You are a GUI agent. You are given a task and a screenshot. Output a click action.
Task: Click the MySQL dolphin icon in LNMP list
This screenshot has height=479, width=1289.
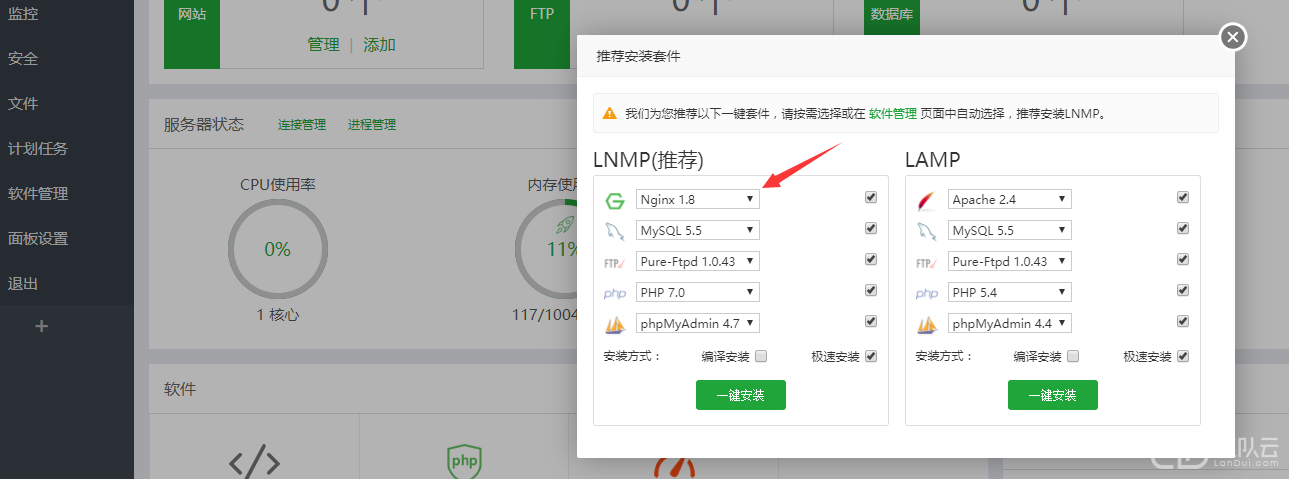[614, 231]
